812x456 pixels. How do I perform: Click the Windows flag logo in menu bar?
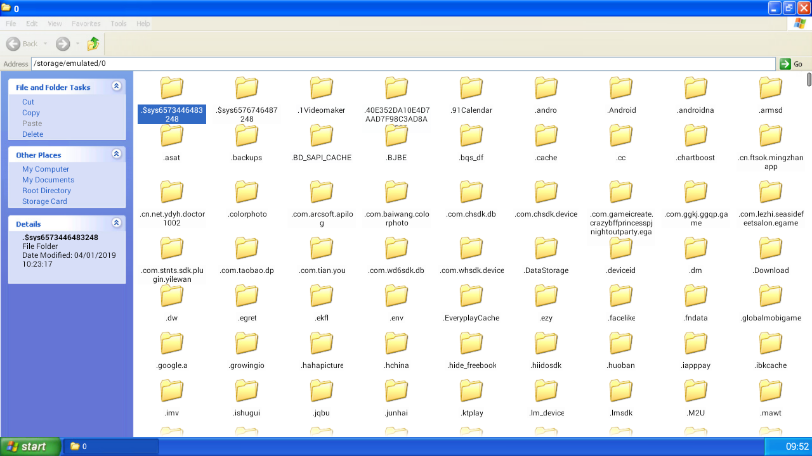tap(800, 24)
